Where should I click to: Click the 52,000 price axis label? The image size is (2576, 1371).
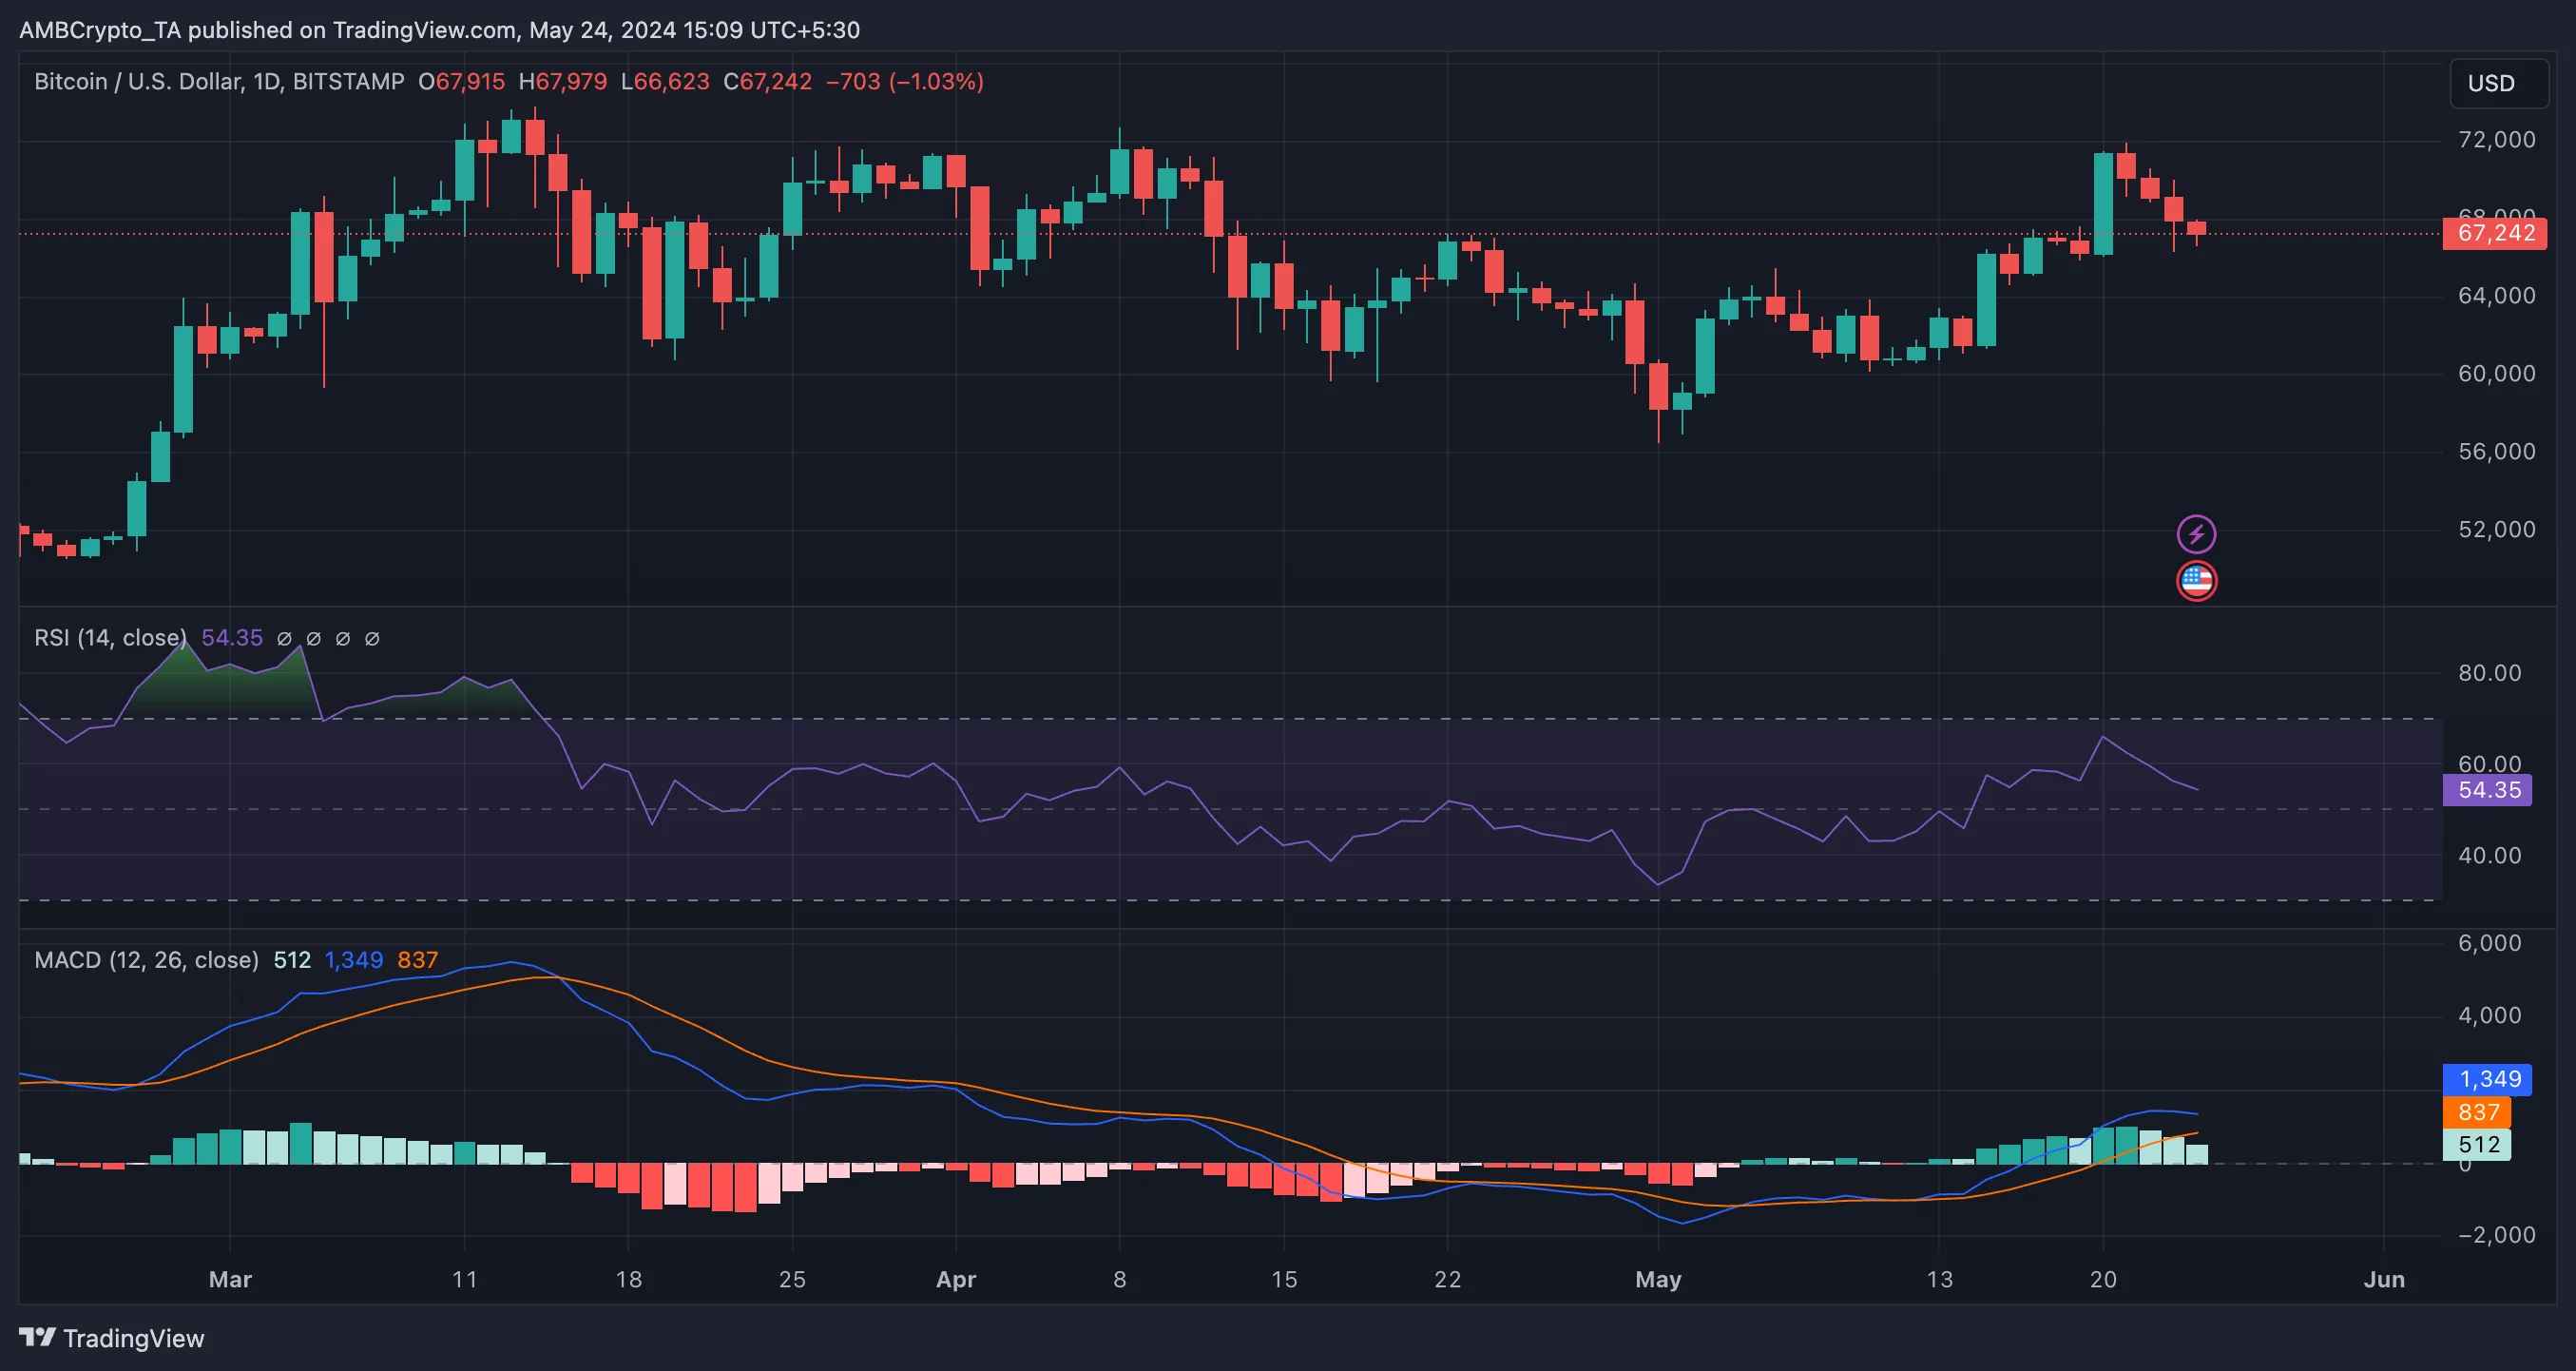(x=2497, y=530)
